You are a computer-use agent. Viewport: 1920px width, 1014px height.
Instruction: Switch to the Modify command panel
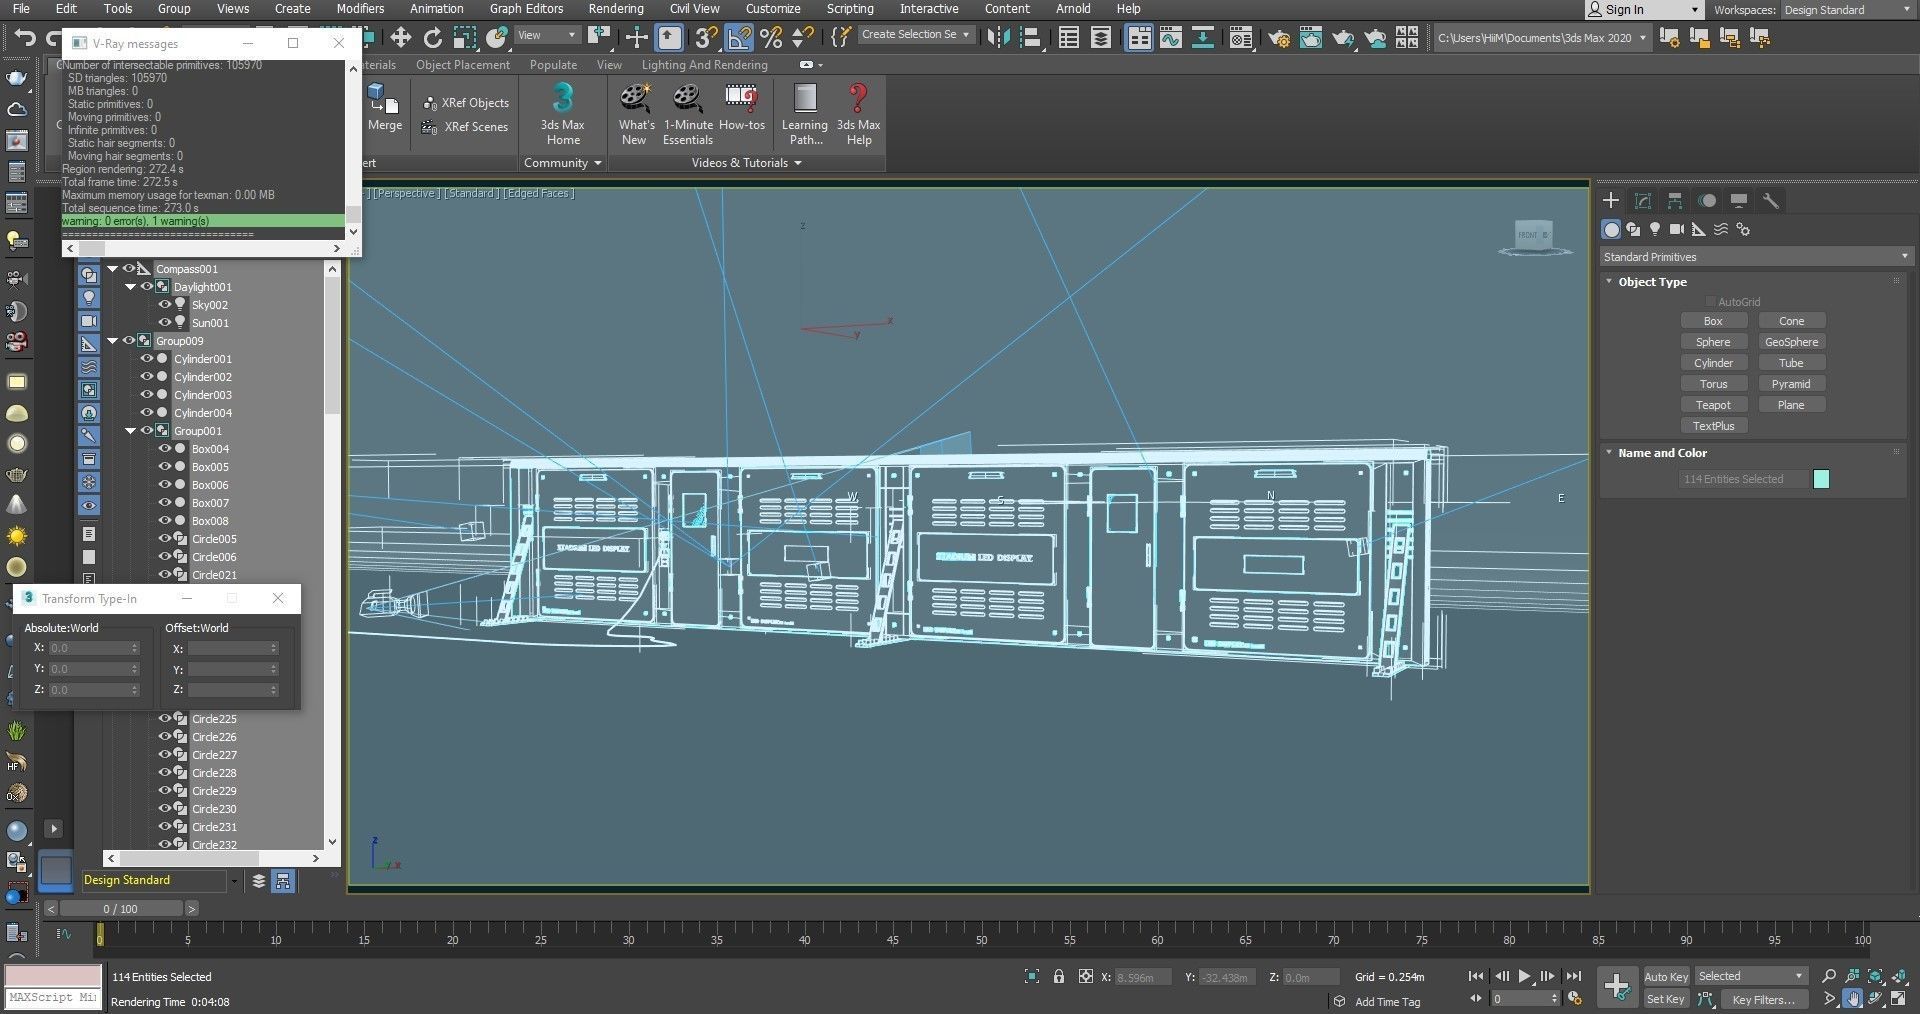pyautogui.click(x=1643, y=201)
